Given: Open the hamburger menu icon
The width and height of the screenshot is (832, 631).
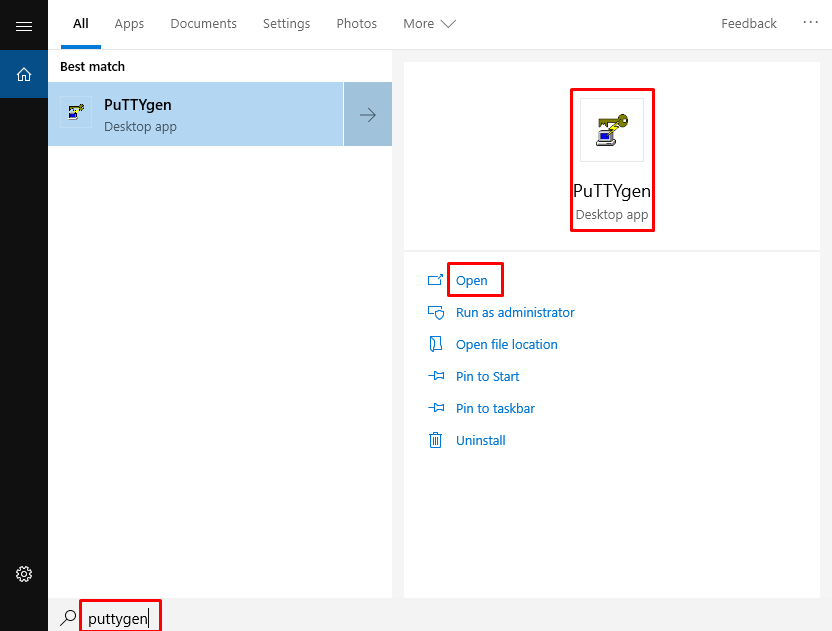Looking at the screenshot, I should coord(24,26).
